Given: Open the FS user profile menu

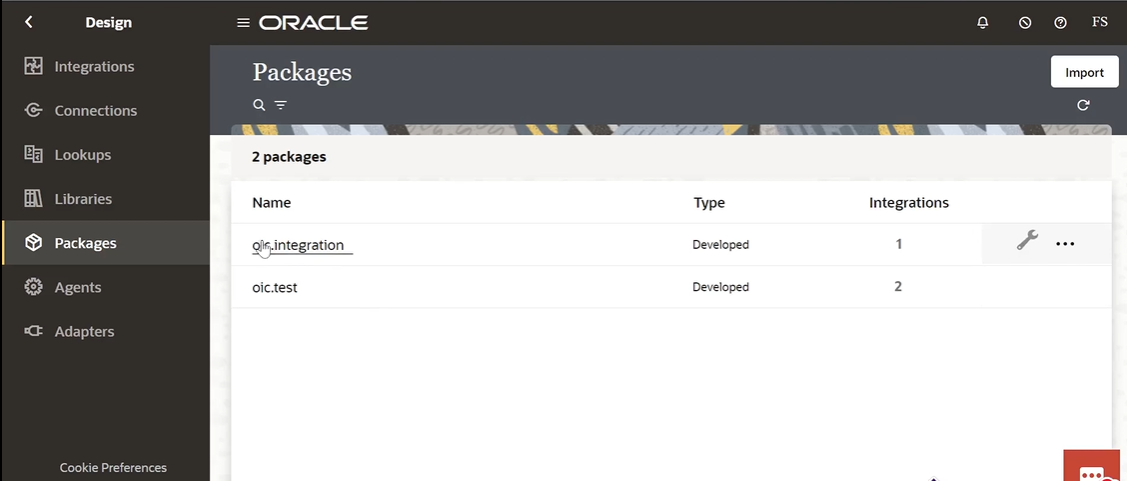Looking at the screenshot, I should pyautogui.click(x=1100, y=22).
